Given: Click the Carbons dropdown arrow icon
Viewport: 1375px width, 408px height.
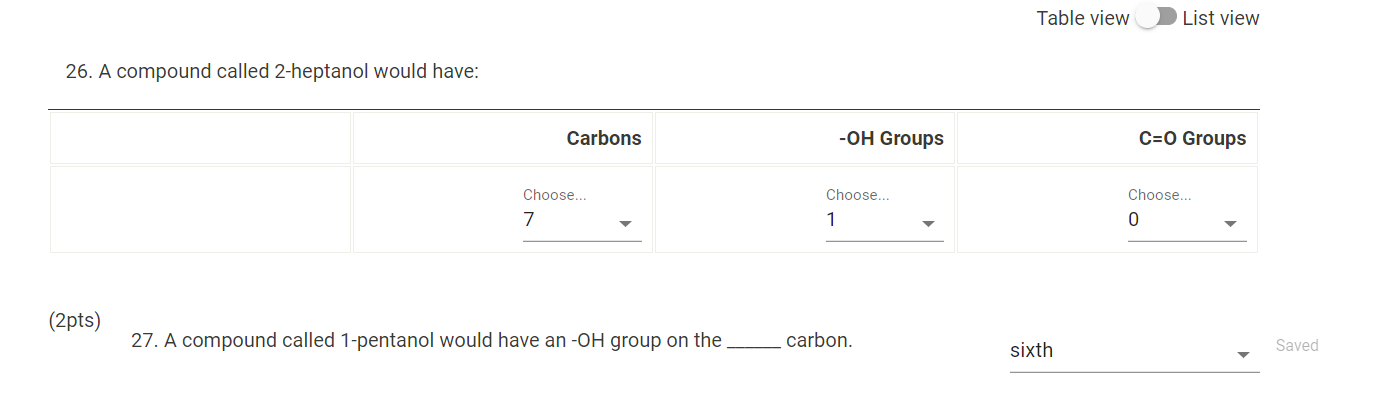Looking at the screenshot, I should pos(625,223).
